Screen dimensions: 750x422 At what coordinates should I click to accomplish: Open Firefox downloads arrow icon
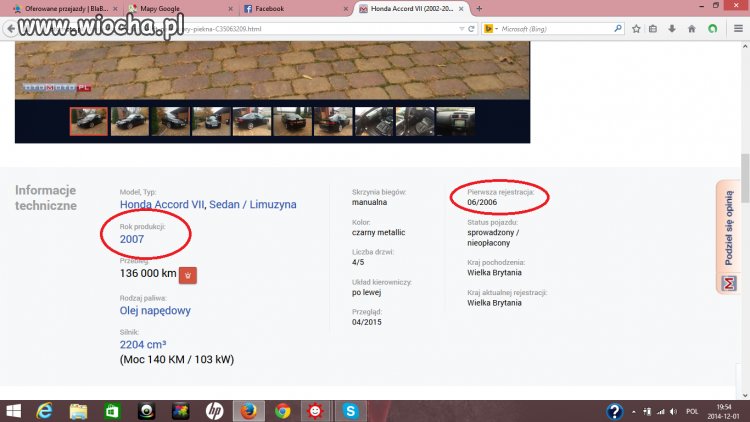pyautogui.click(x=672, y=29)
